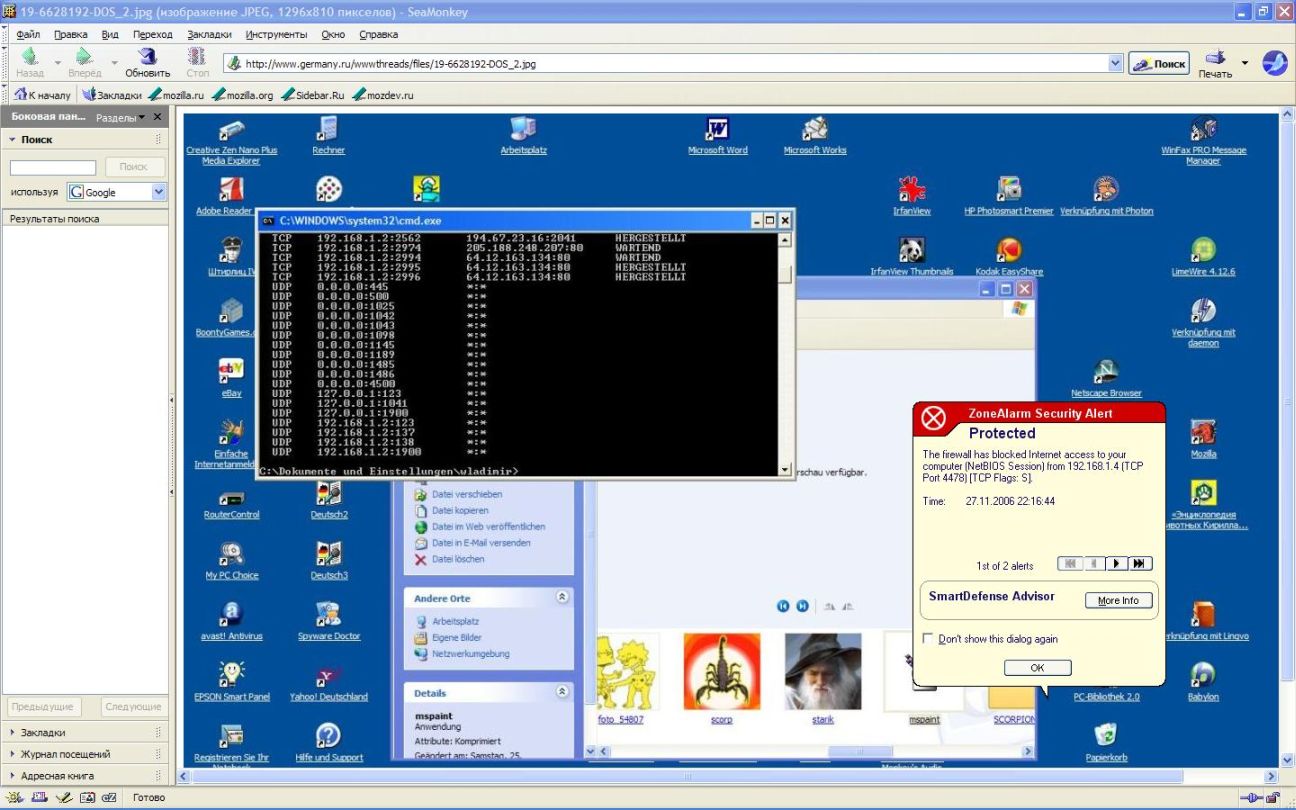Open the Sidebar.Ru bookmark link

click(312, 95)
